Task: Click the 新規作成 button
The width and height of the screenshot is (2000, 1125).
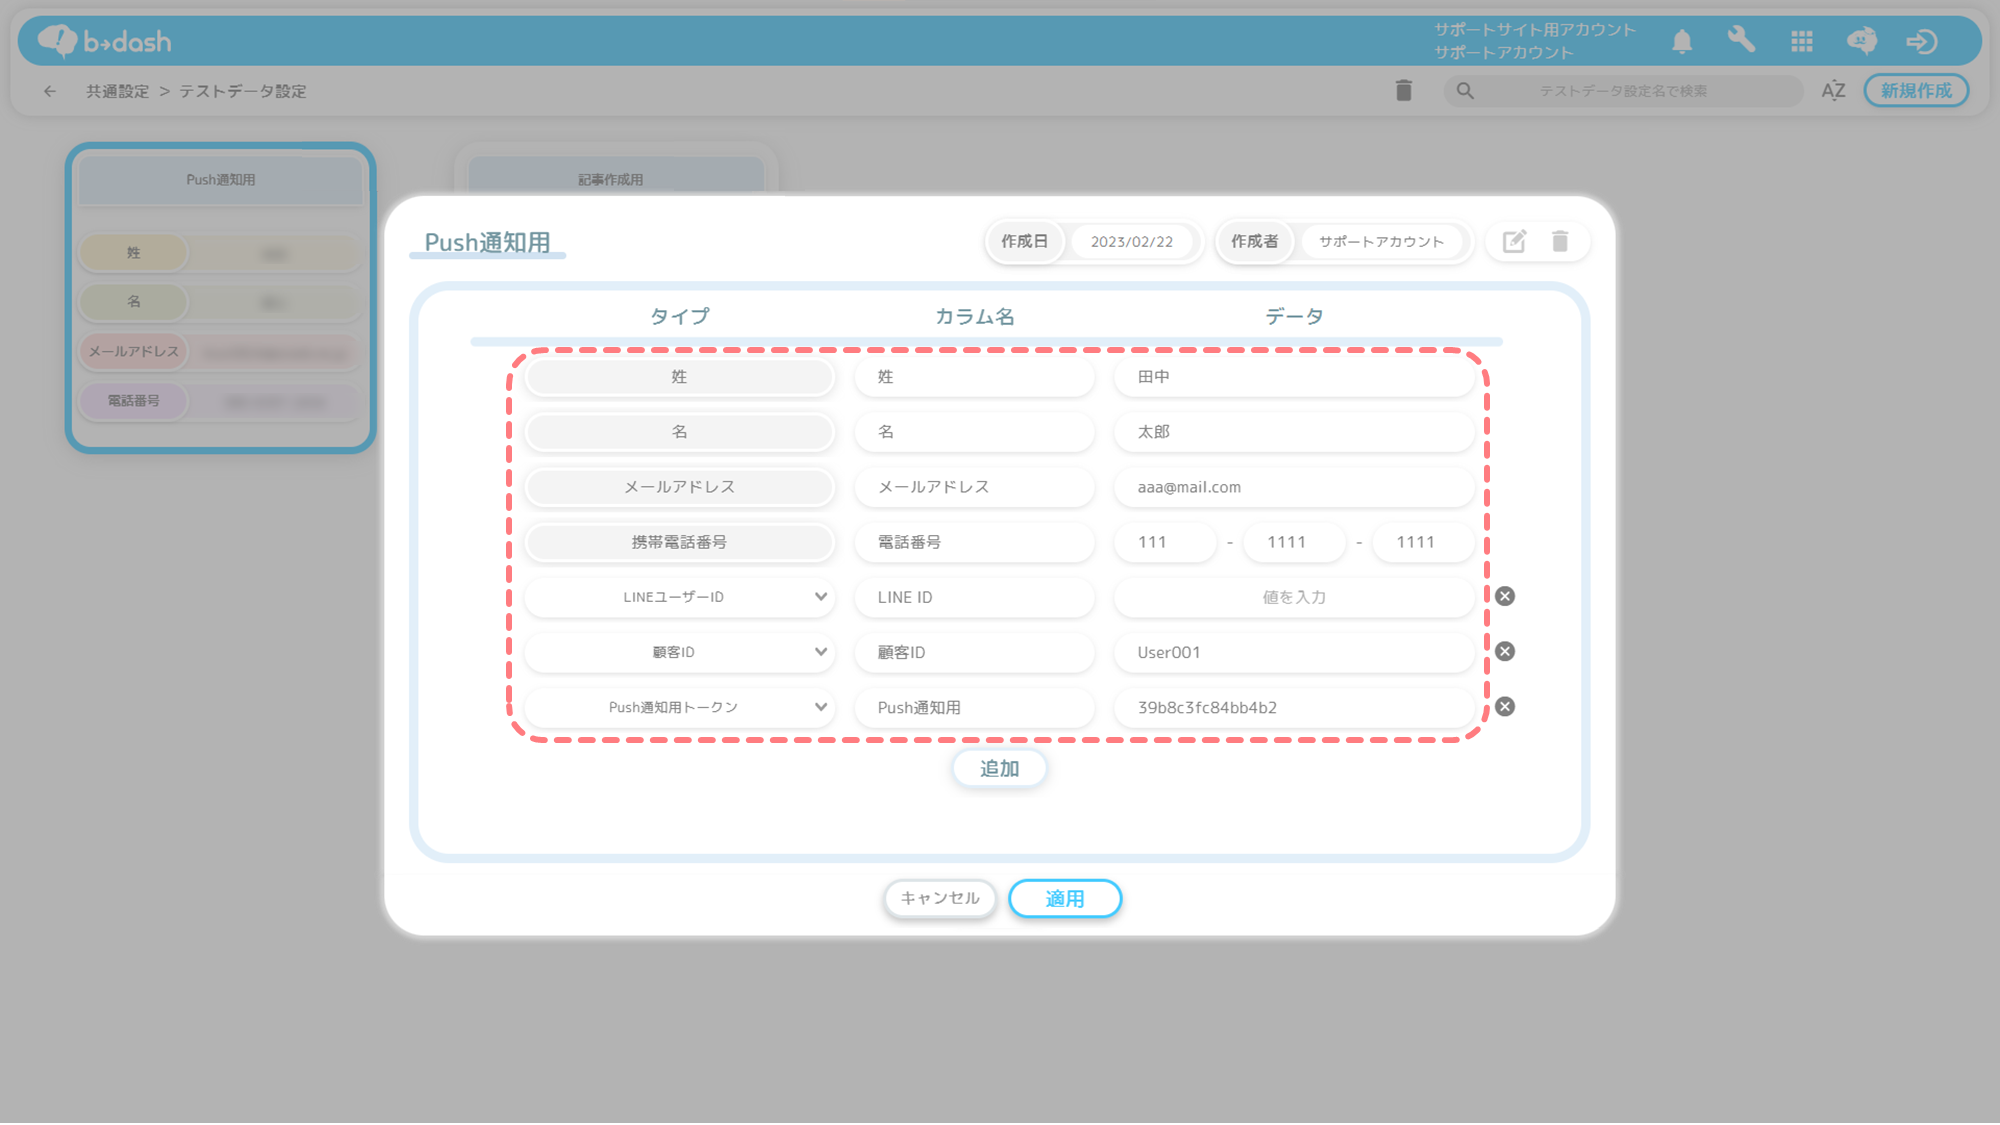Action: tap(1915, 91)
